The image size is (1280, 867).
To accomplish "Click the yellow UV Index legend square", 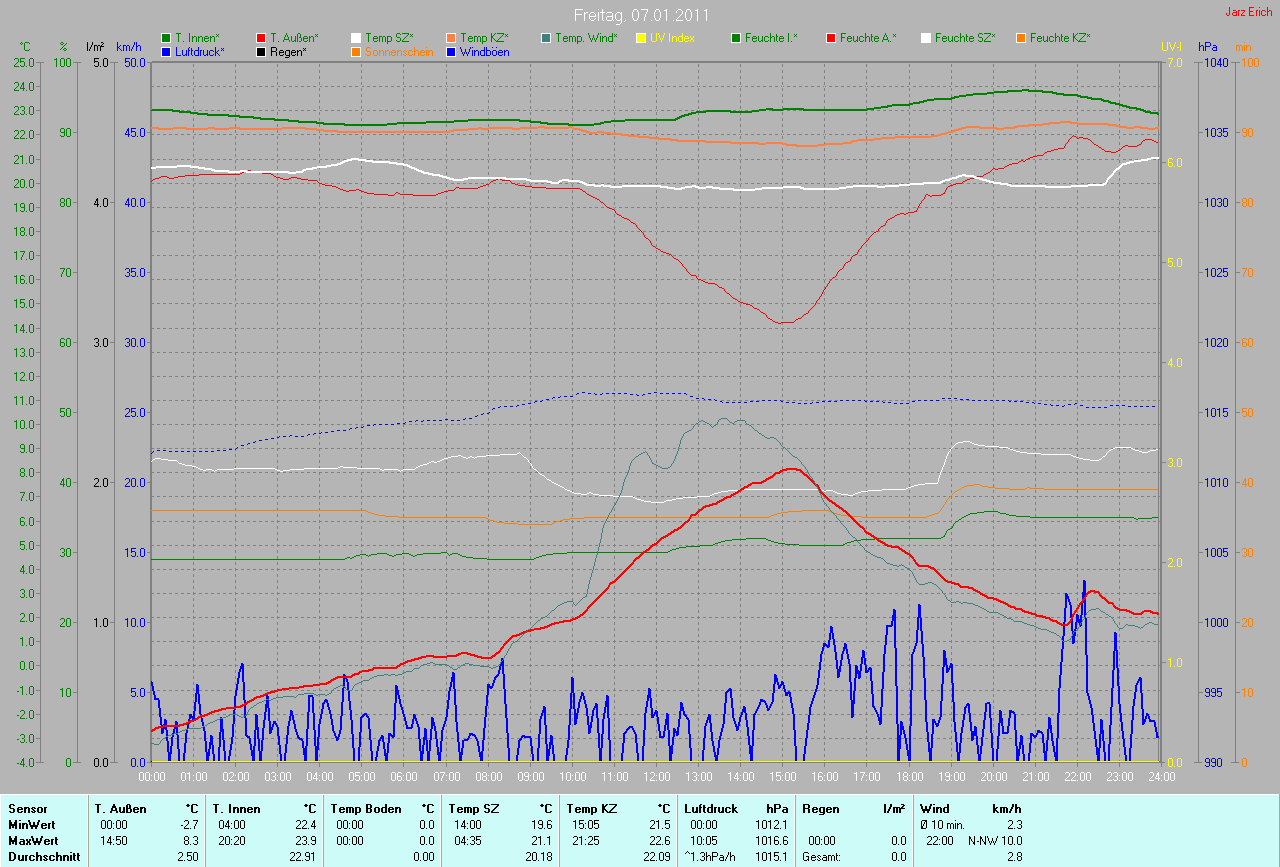I will pyautogui.click(x=641, y=38).
